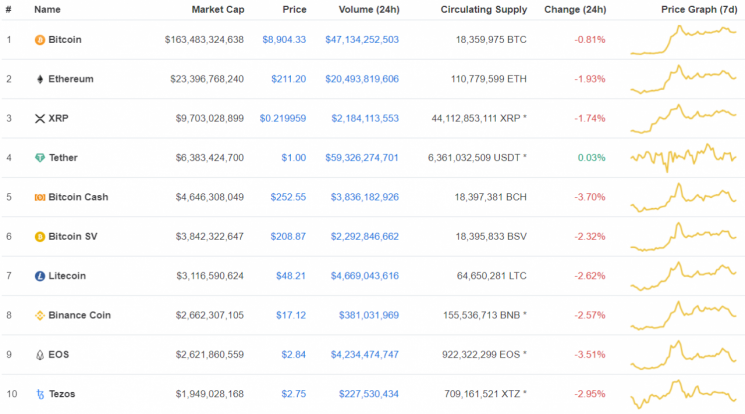Screen dimensions: 745x414
Task: Click Bitcoin SV price $208.87
Action: (x=288, y=237)
